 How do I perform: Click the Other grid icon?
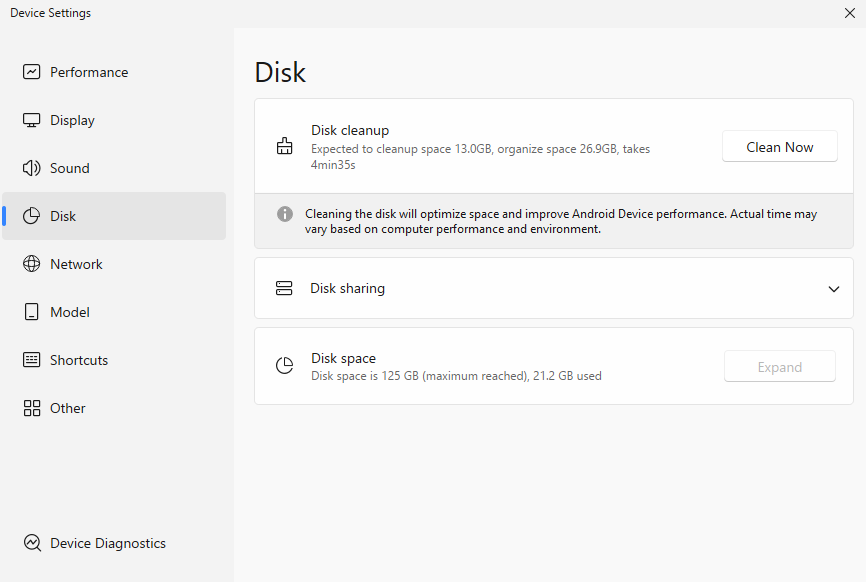point(32,408)
